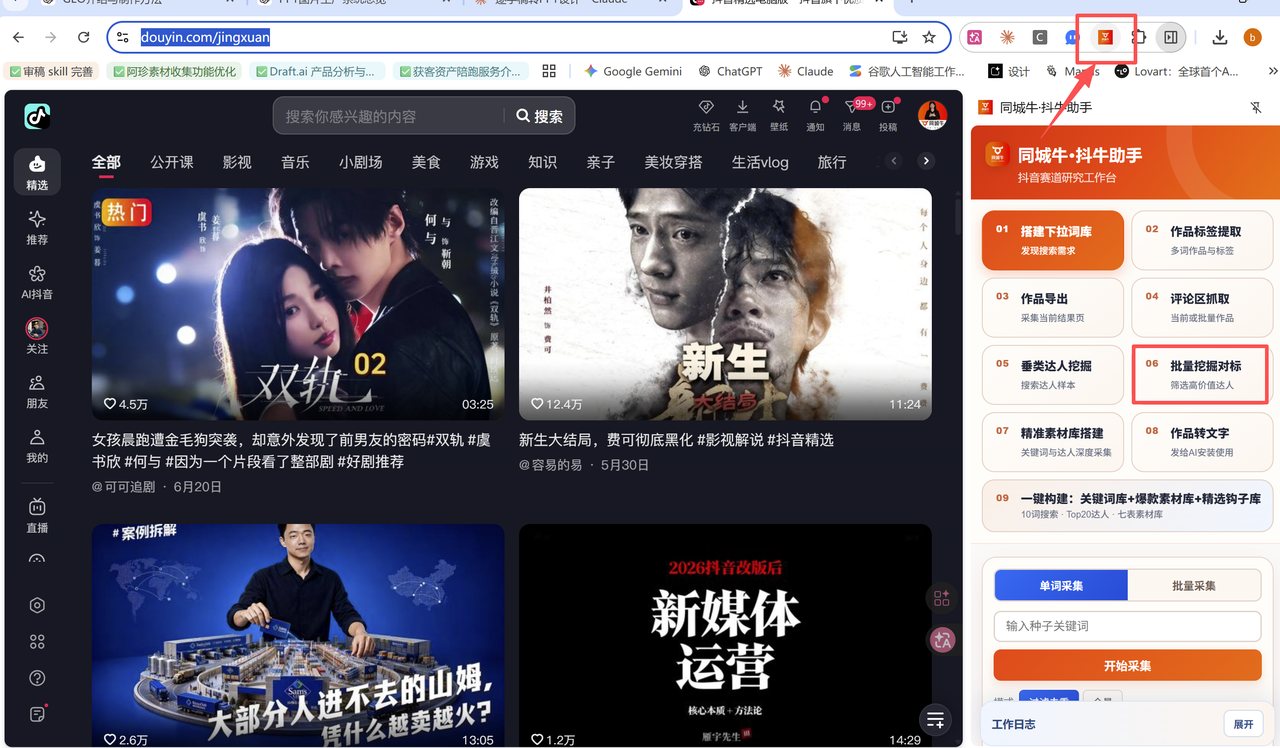Select the 小剧场 category tab
Image resolution: width=1280 pixels, height=748 pixels.
coord(360,162)
